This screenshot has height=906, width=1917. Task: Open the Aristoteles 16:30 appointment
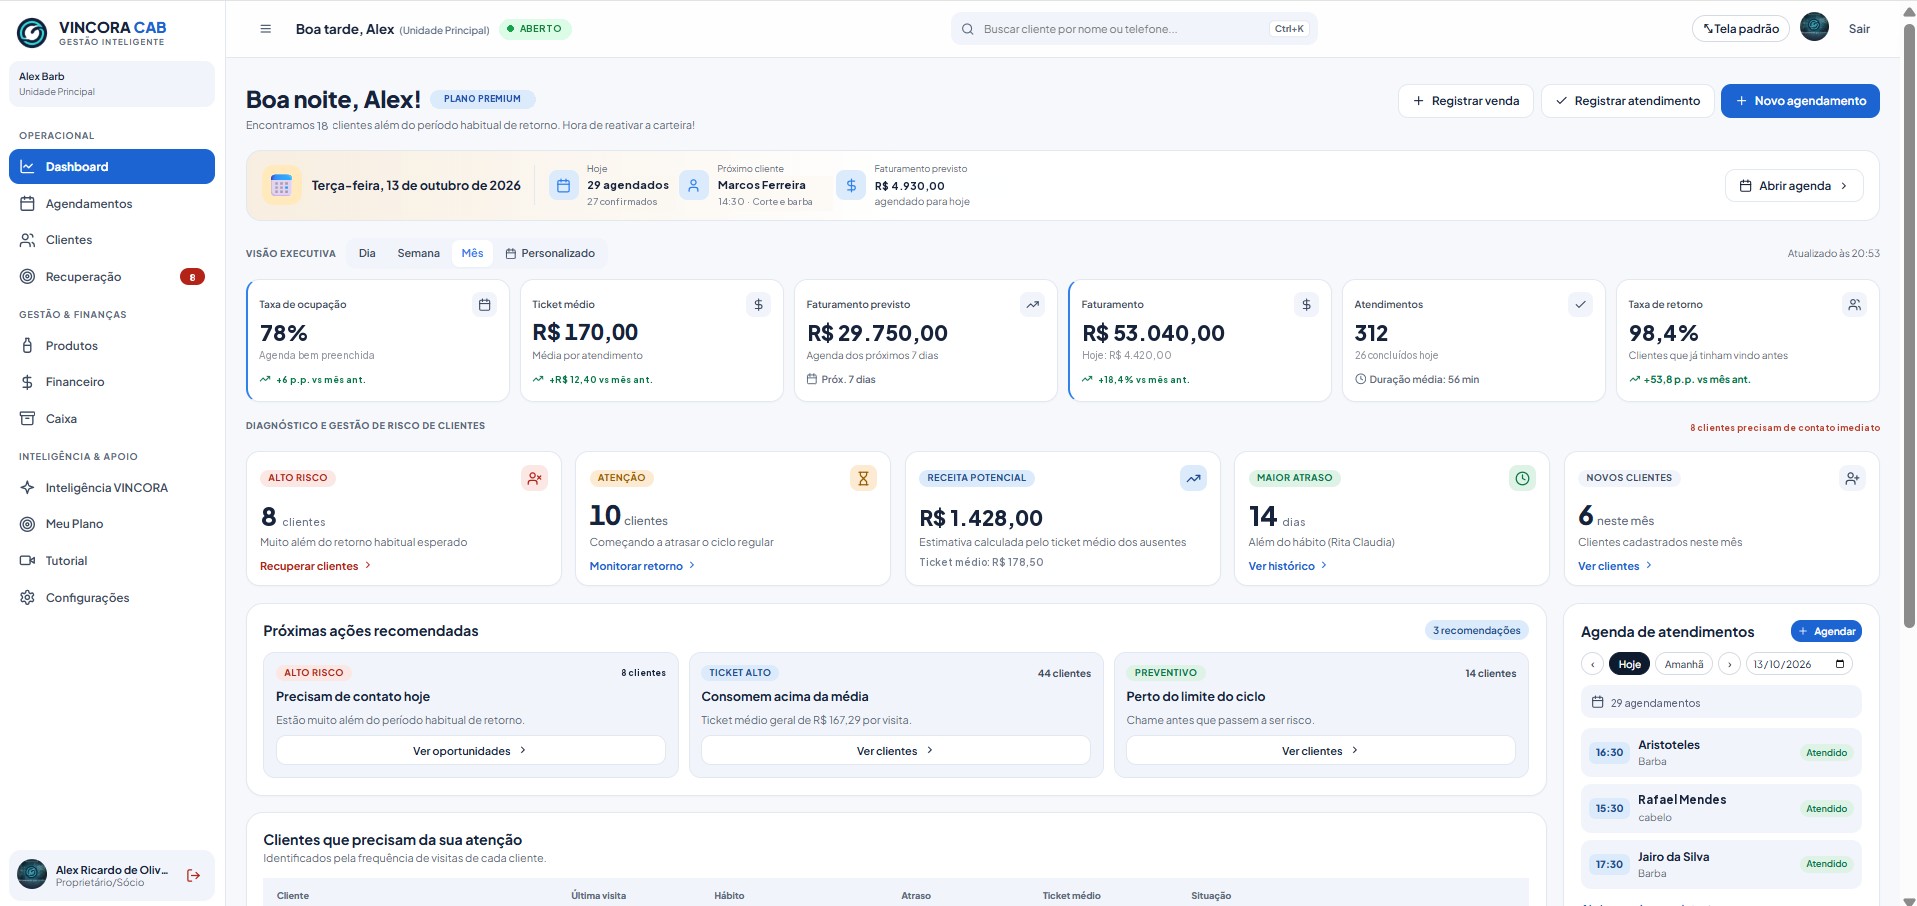pyautogui.click(x=1721, y=753)
